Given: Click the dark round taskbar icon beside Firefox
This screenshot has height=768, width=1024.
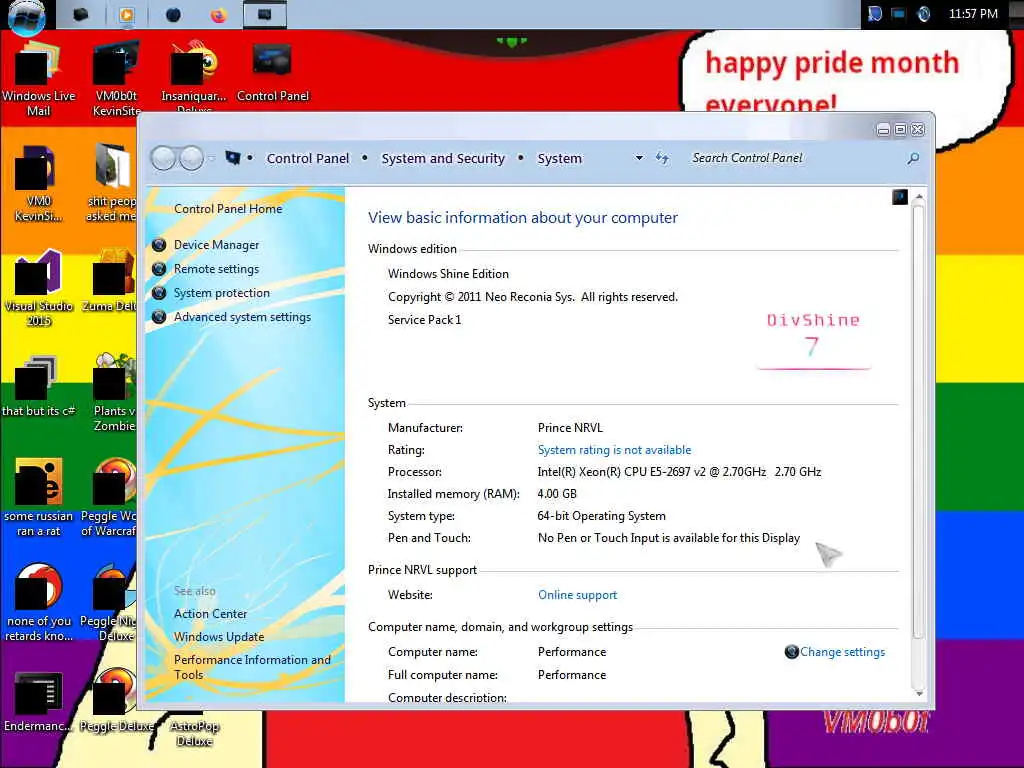Looking at the screenshot, I should pos(173,15).
